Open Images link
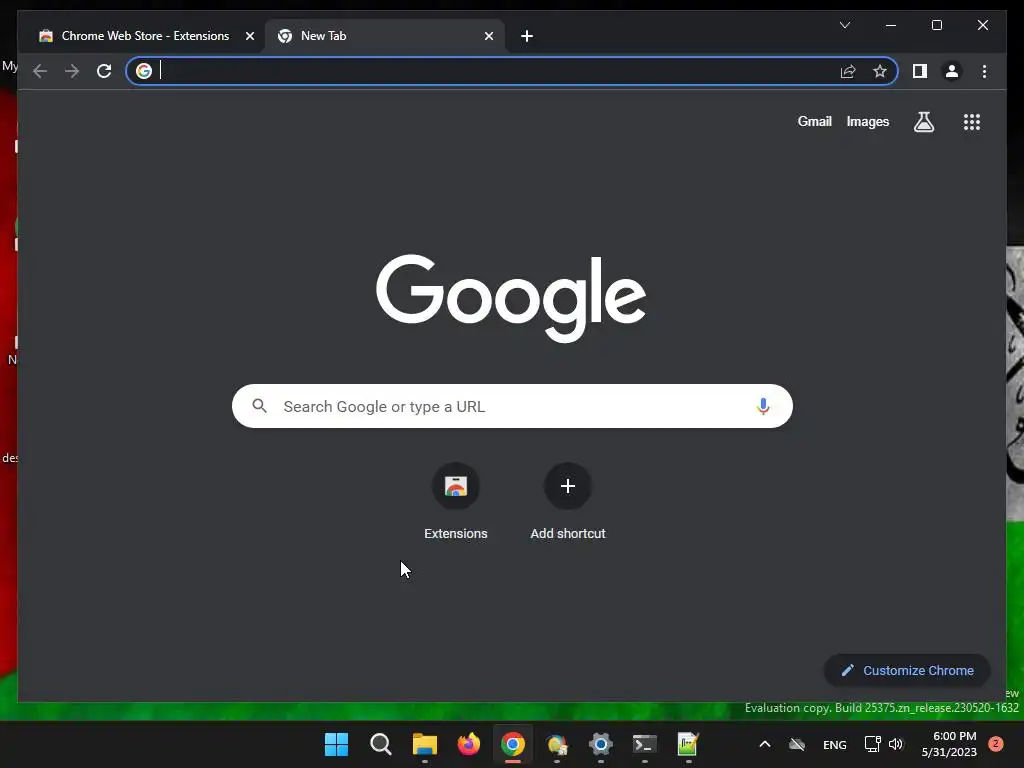This screenshot has width=1024, height=768. (x=867, y=121)
